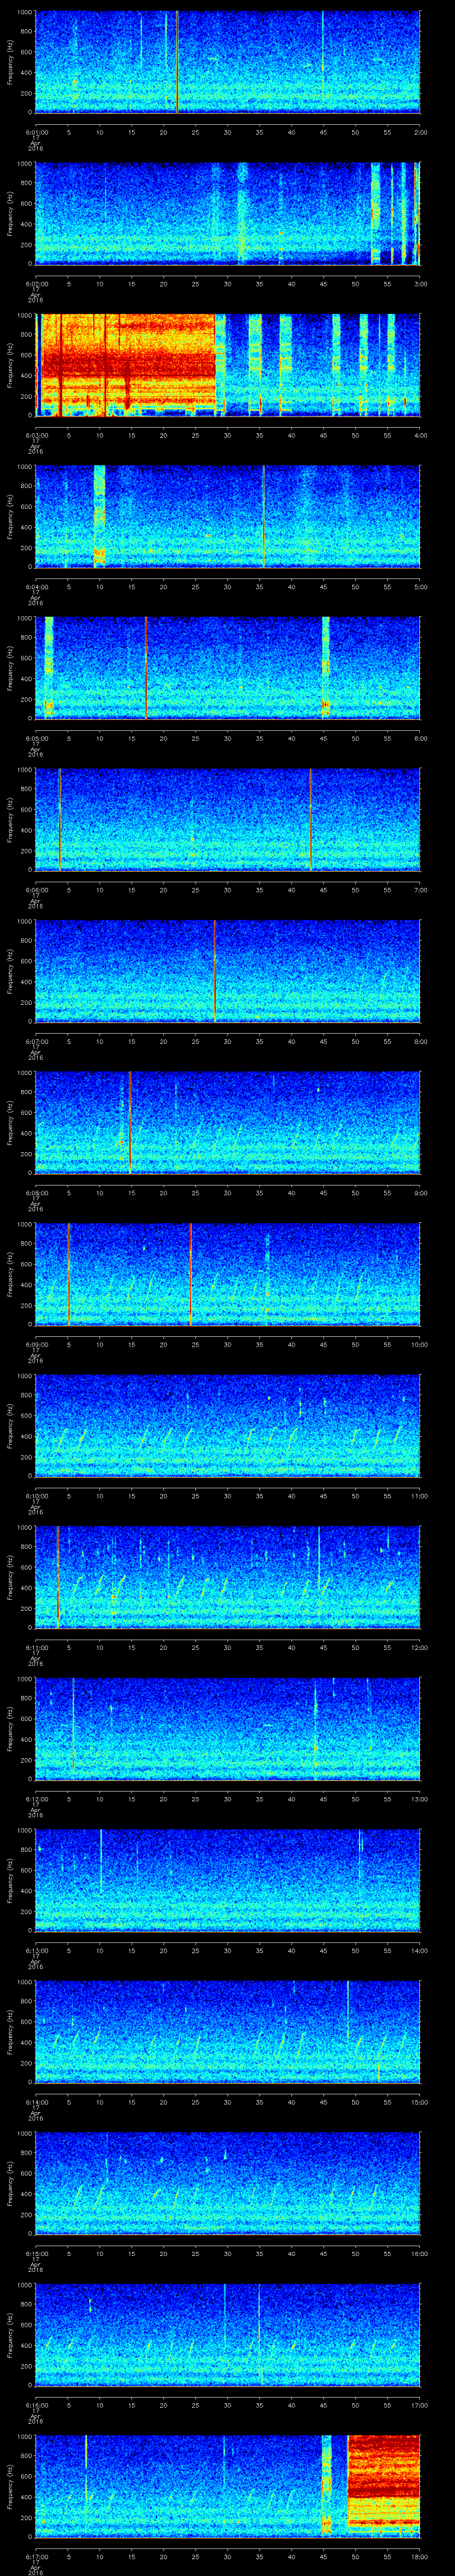Image resolution: width=455 pixels, height=2576 pixels.
Task: Select the spectrogram panel starting at 6:01:00
Action: [227, 62]
